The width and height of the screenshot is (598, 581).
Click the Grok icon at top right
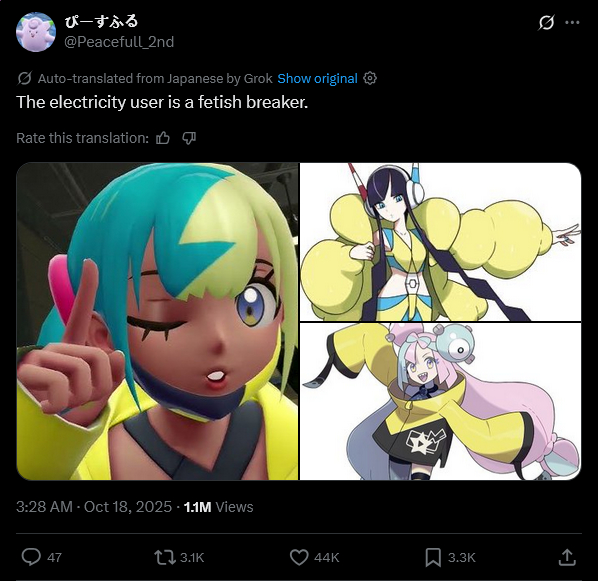(546, 23)
